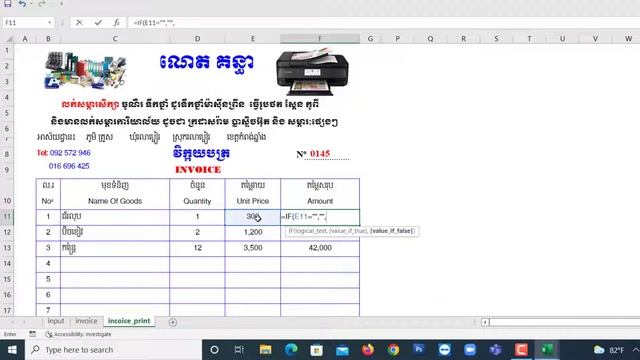
Task: Open the weather widget showing 82°F
Action: (610, 350)
